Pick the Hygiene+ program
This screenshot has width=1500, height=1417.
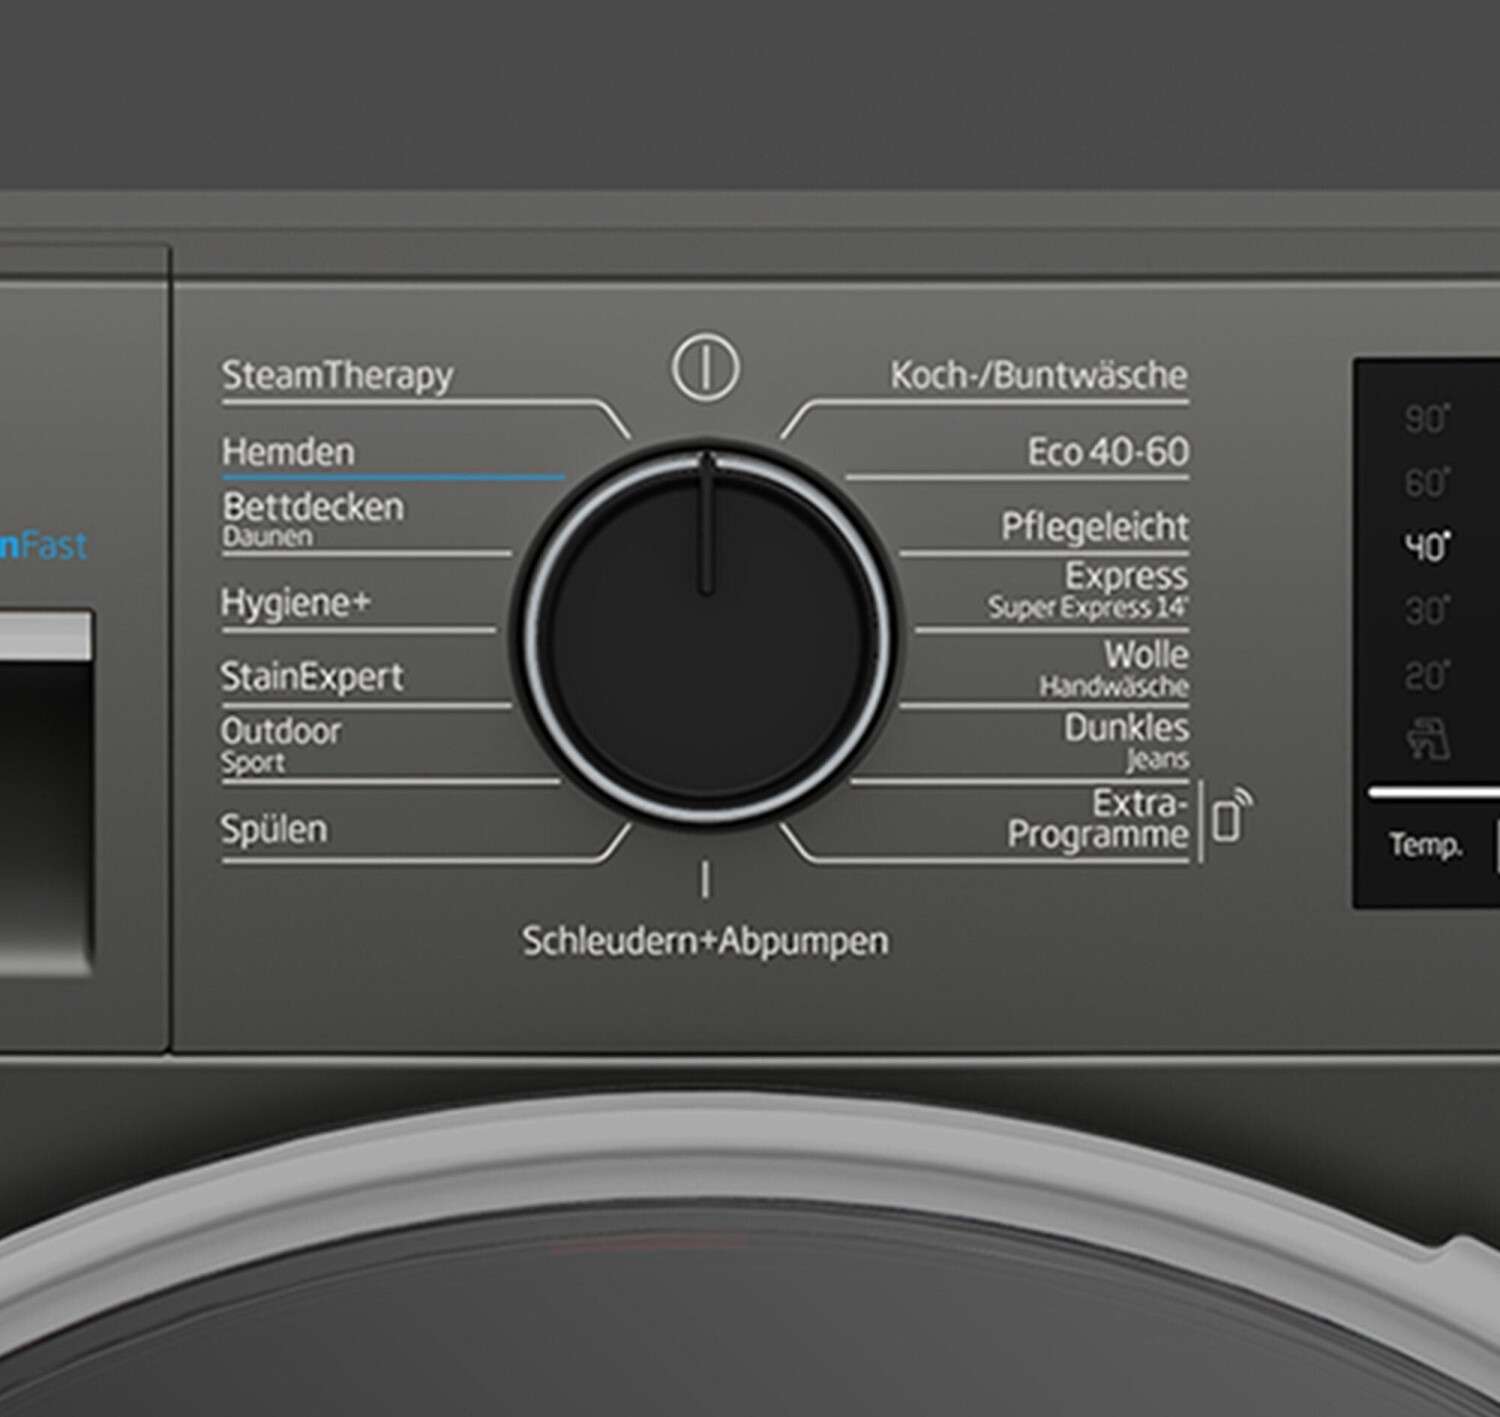[x=295, y=603]
